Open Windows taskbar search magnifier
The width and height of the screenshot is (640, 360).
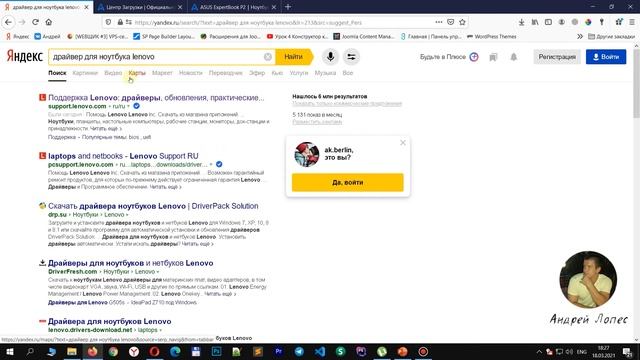tap(30, 351)
